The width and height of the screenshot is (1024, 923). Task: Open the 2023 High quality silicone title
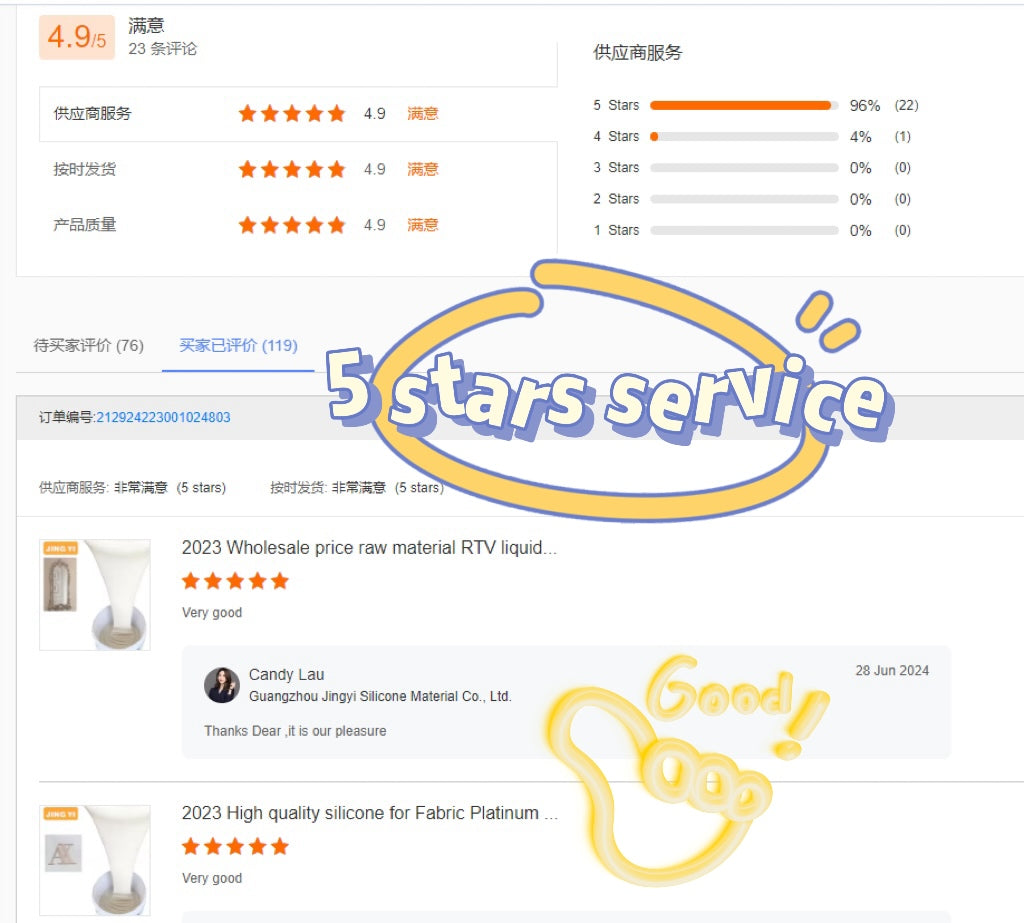pyautogui.click(x=370, y=813)
